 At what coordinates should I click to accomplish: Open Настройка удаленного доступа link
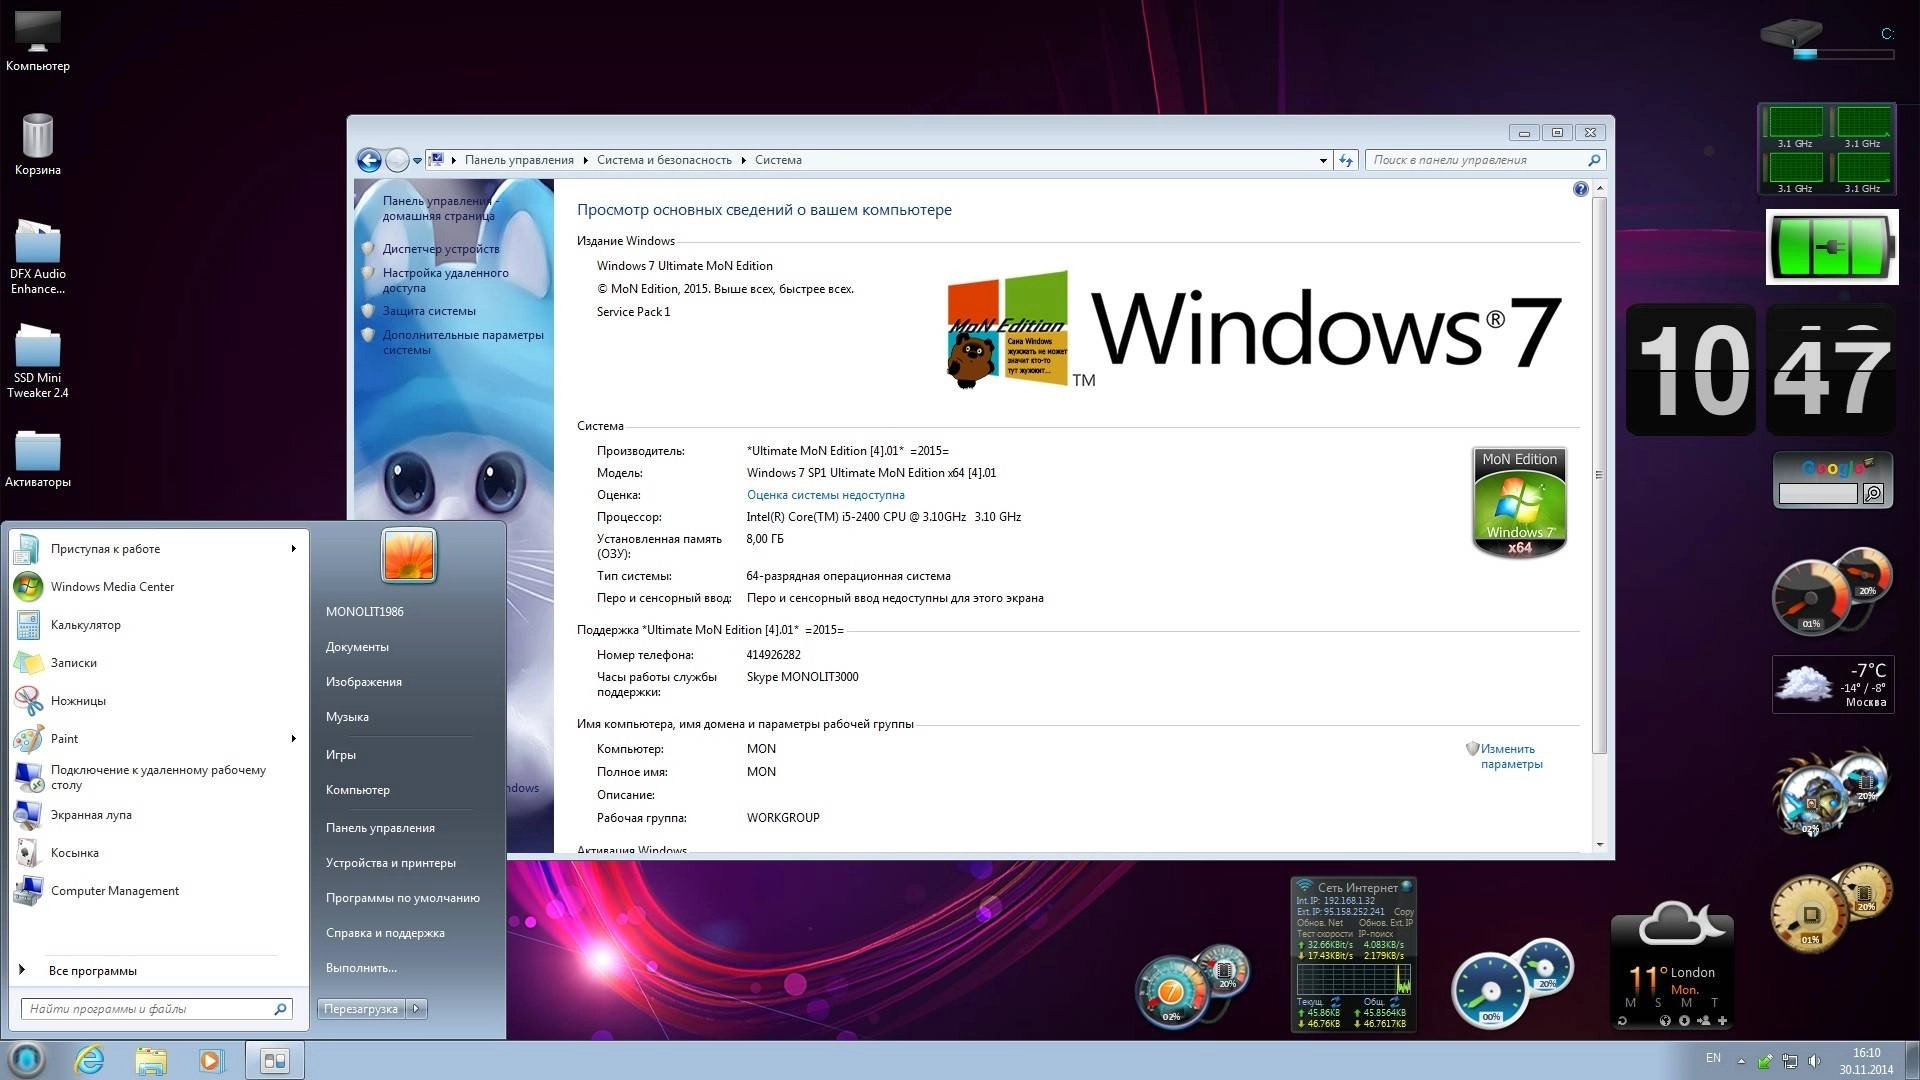pyautogui.click(x=445, y=280)
